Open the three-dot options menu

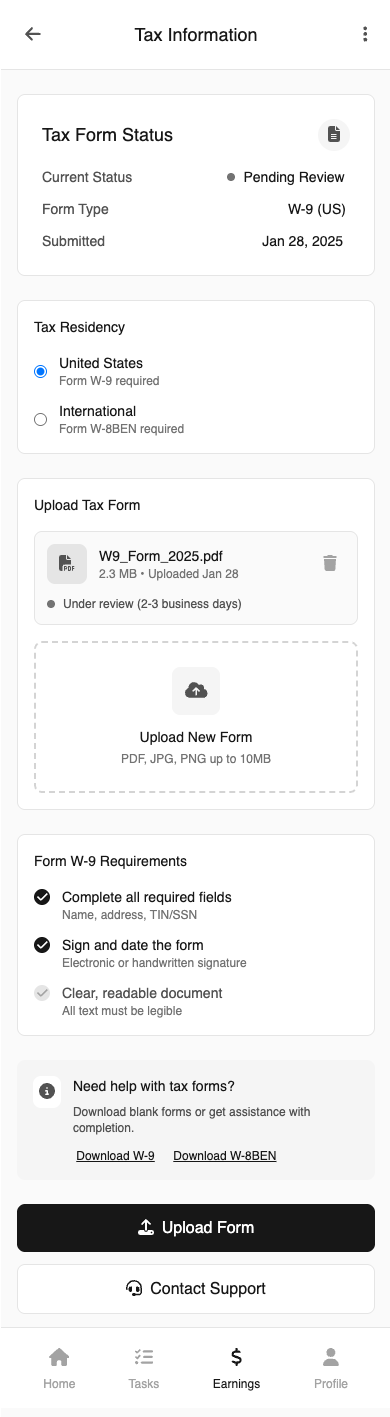click(x=364, y=34)
